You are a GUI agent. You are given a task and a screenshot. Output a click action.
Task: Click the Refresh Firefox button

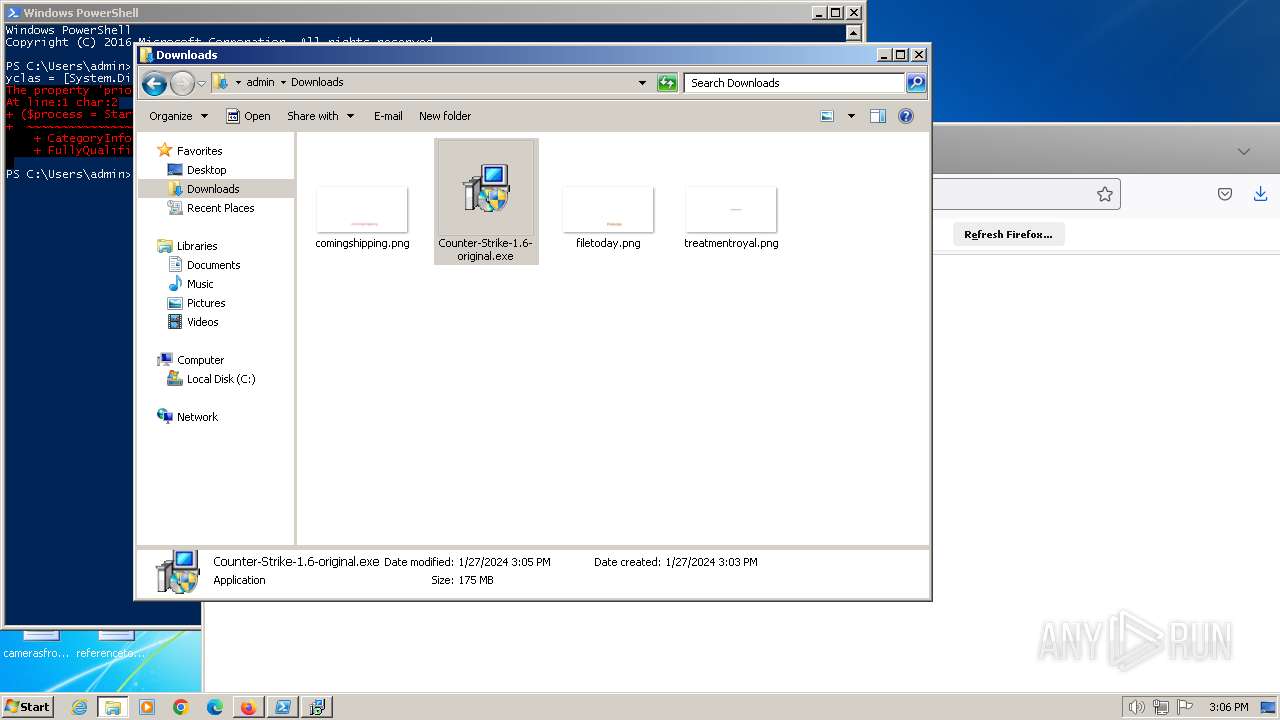coord(1008,234)
